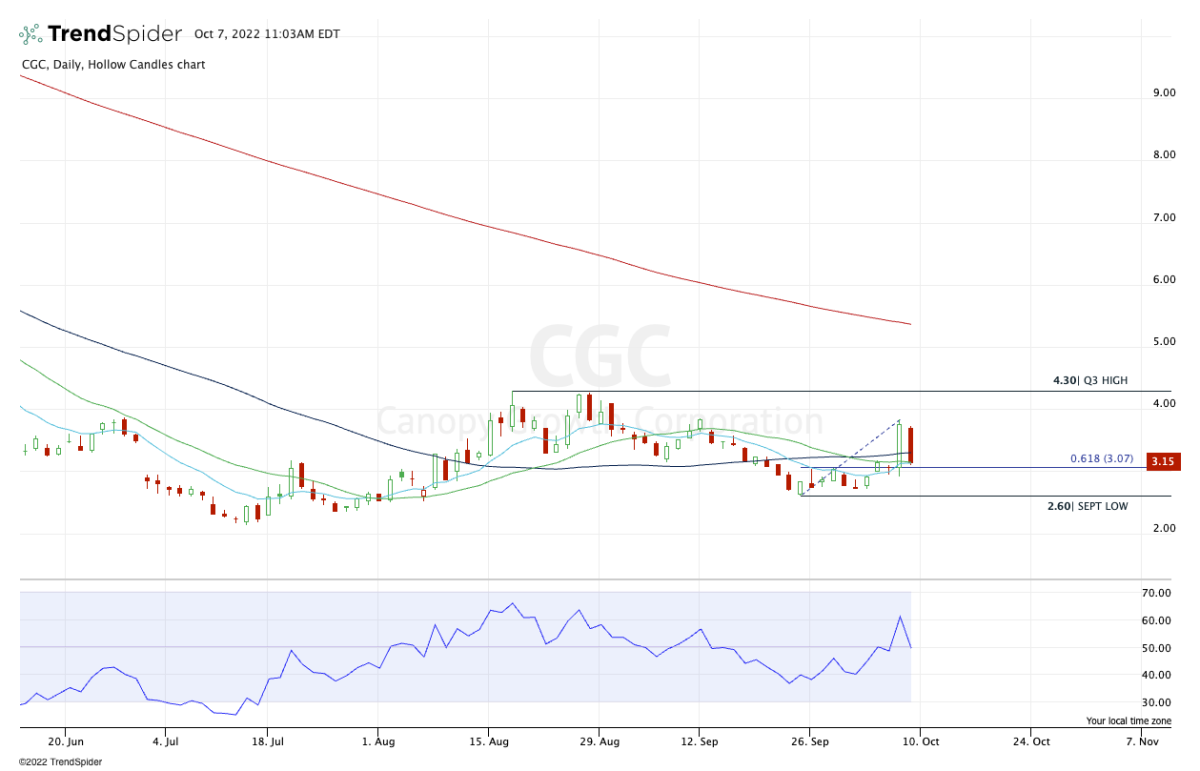The image size is (1200, 771).
Task: Click the red long-term moving average line end
Action: [x=908, y=323]
